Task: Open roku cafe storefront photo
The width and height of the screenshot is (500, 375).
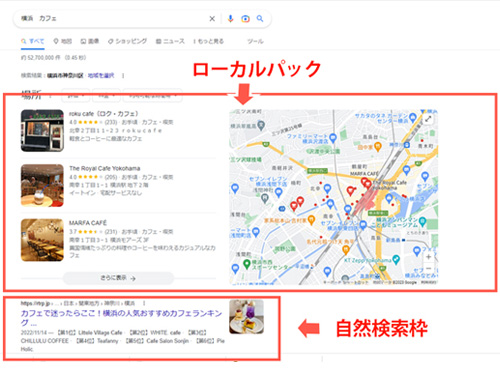Action: pos(42,131)
